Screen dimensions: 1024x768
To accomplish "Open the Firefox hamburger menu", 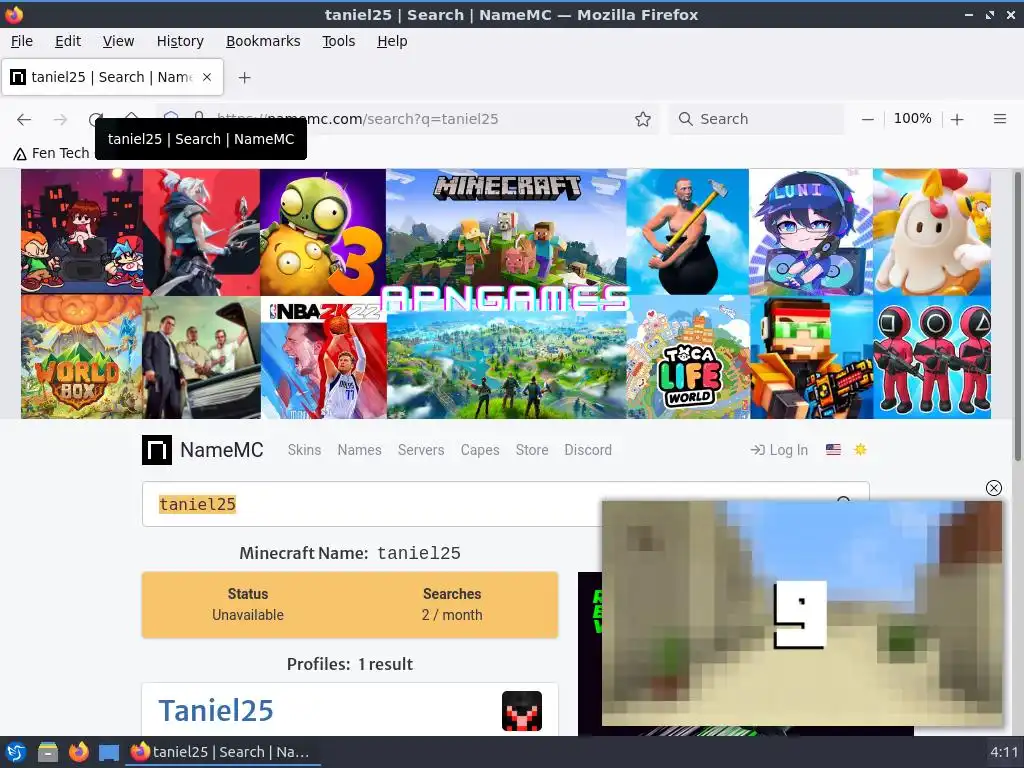I will [1000, 119].
